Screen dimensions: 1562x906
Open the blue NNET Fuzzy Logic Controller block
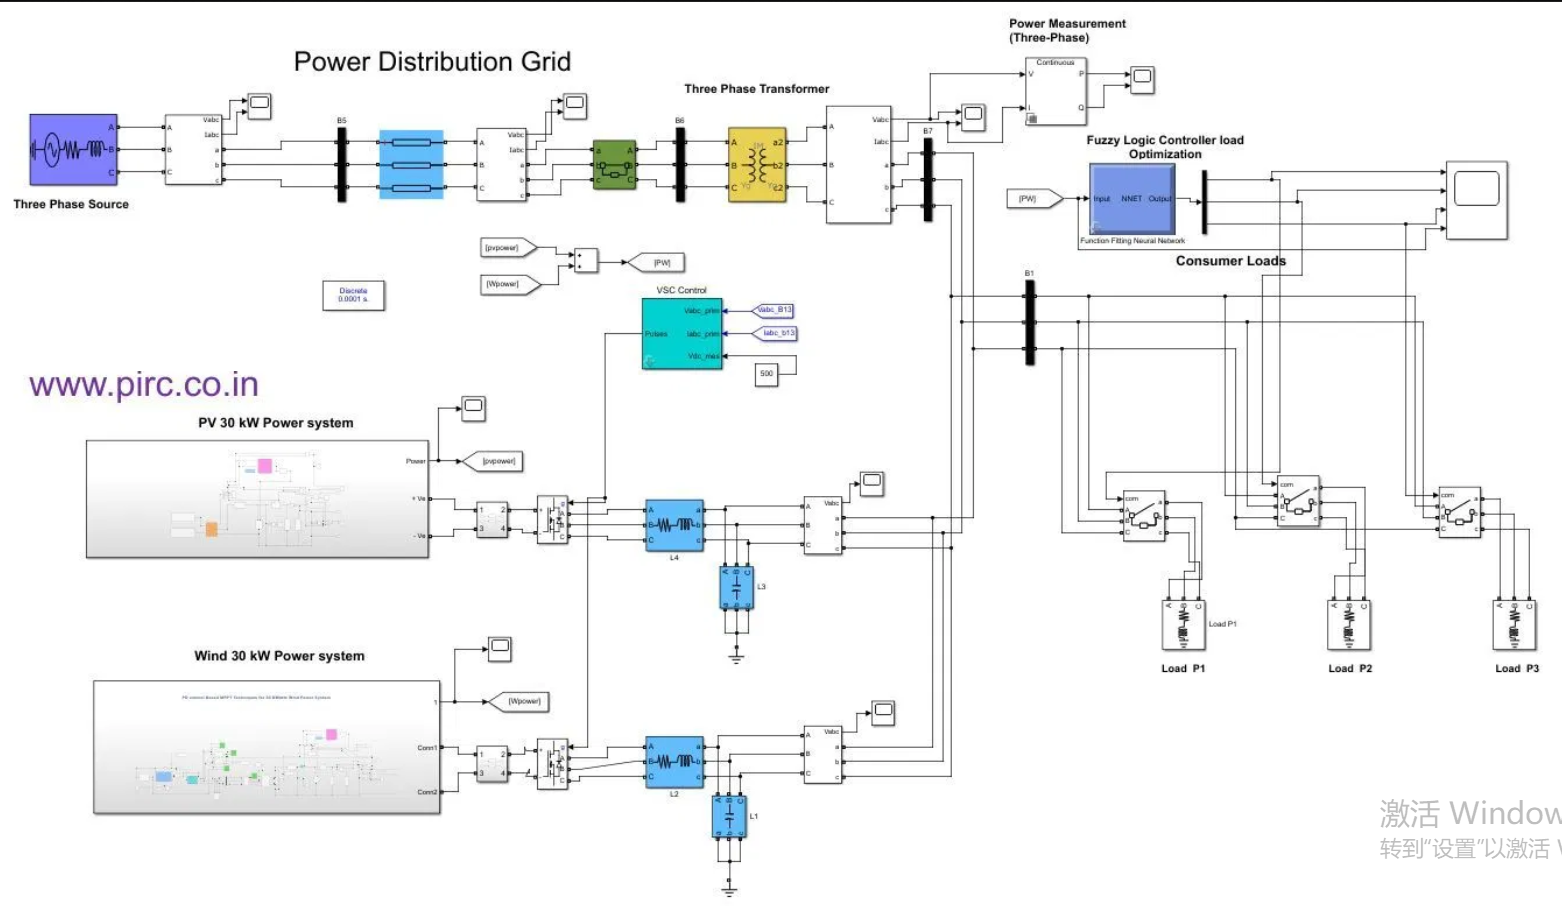click(x=1132, y=200)
